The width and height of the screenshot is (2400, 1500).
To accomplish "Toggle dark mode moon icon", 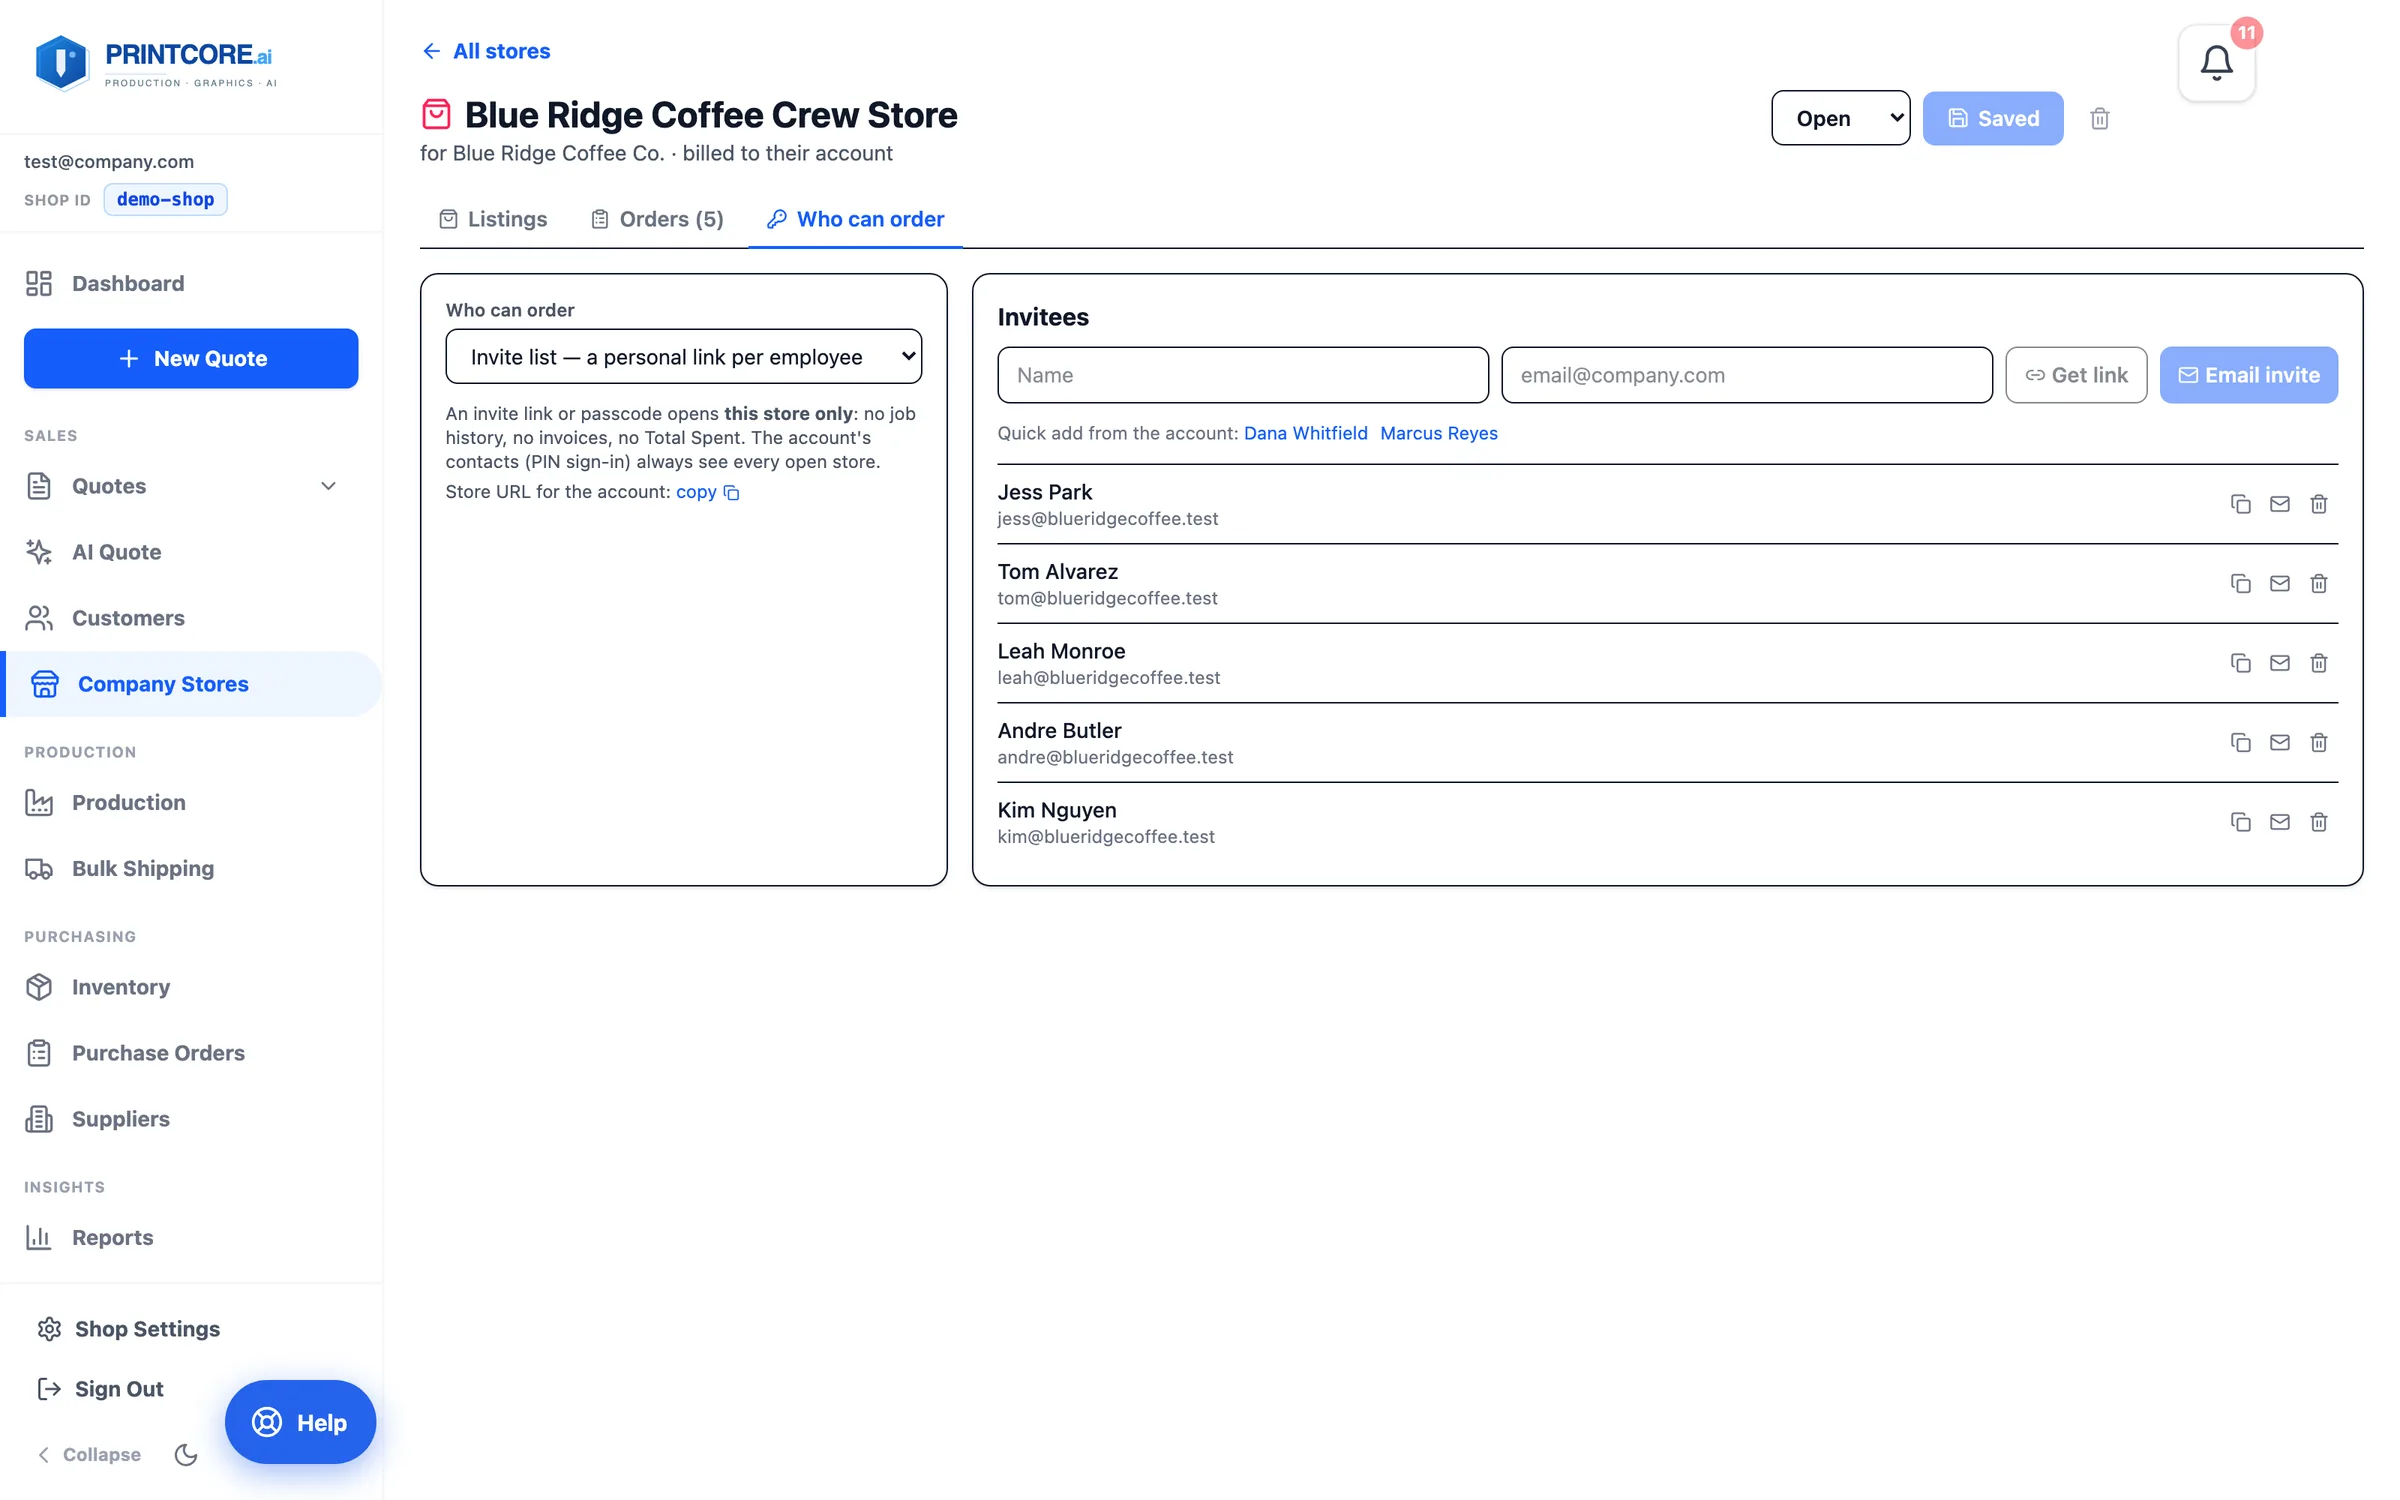I will point(186,1454).
